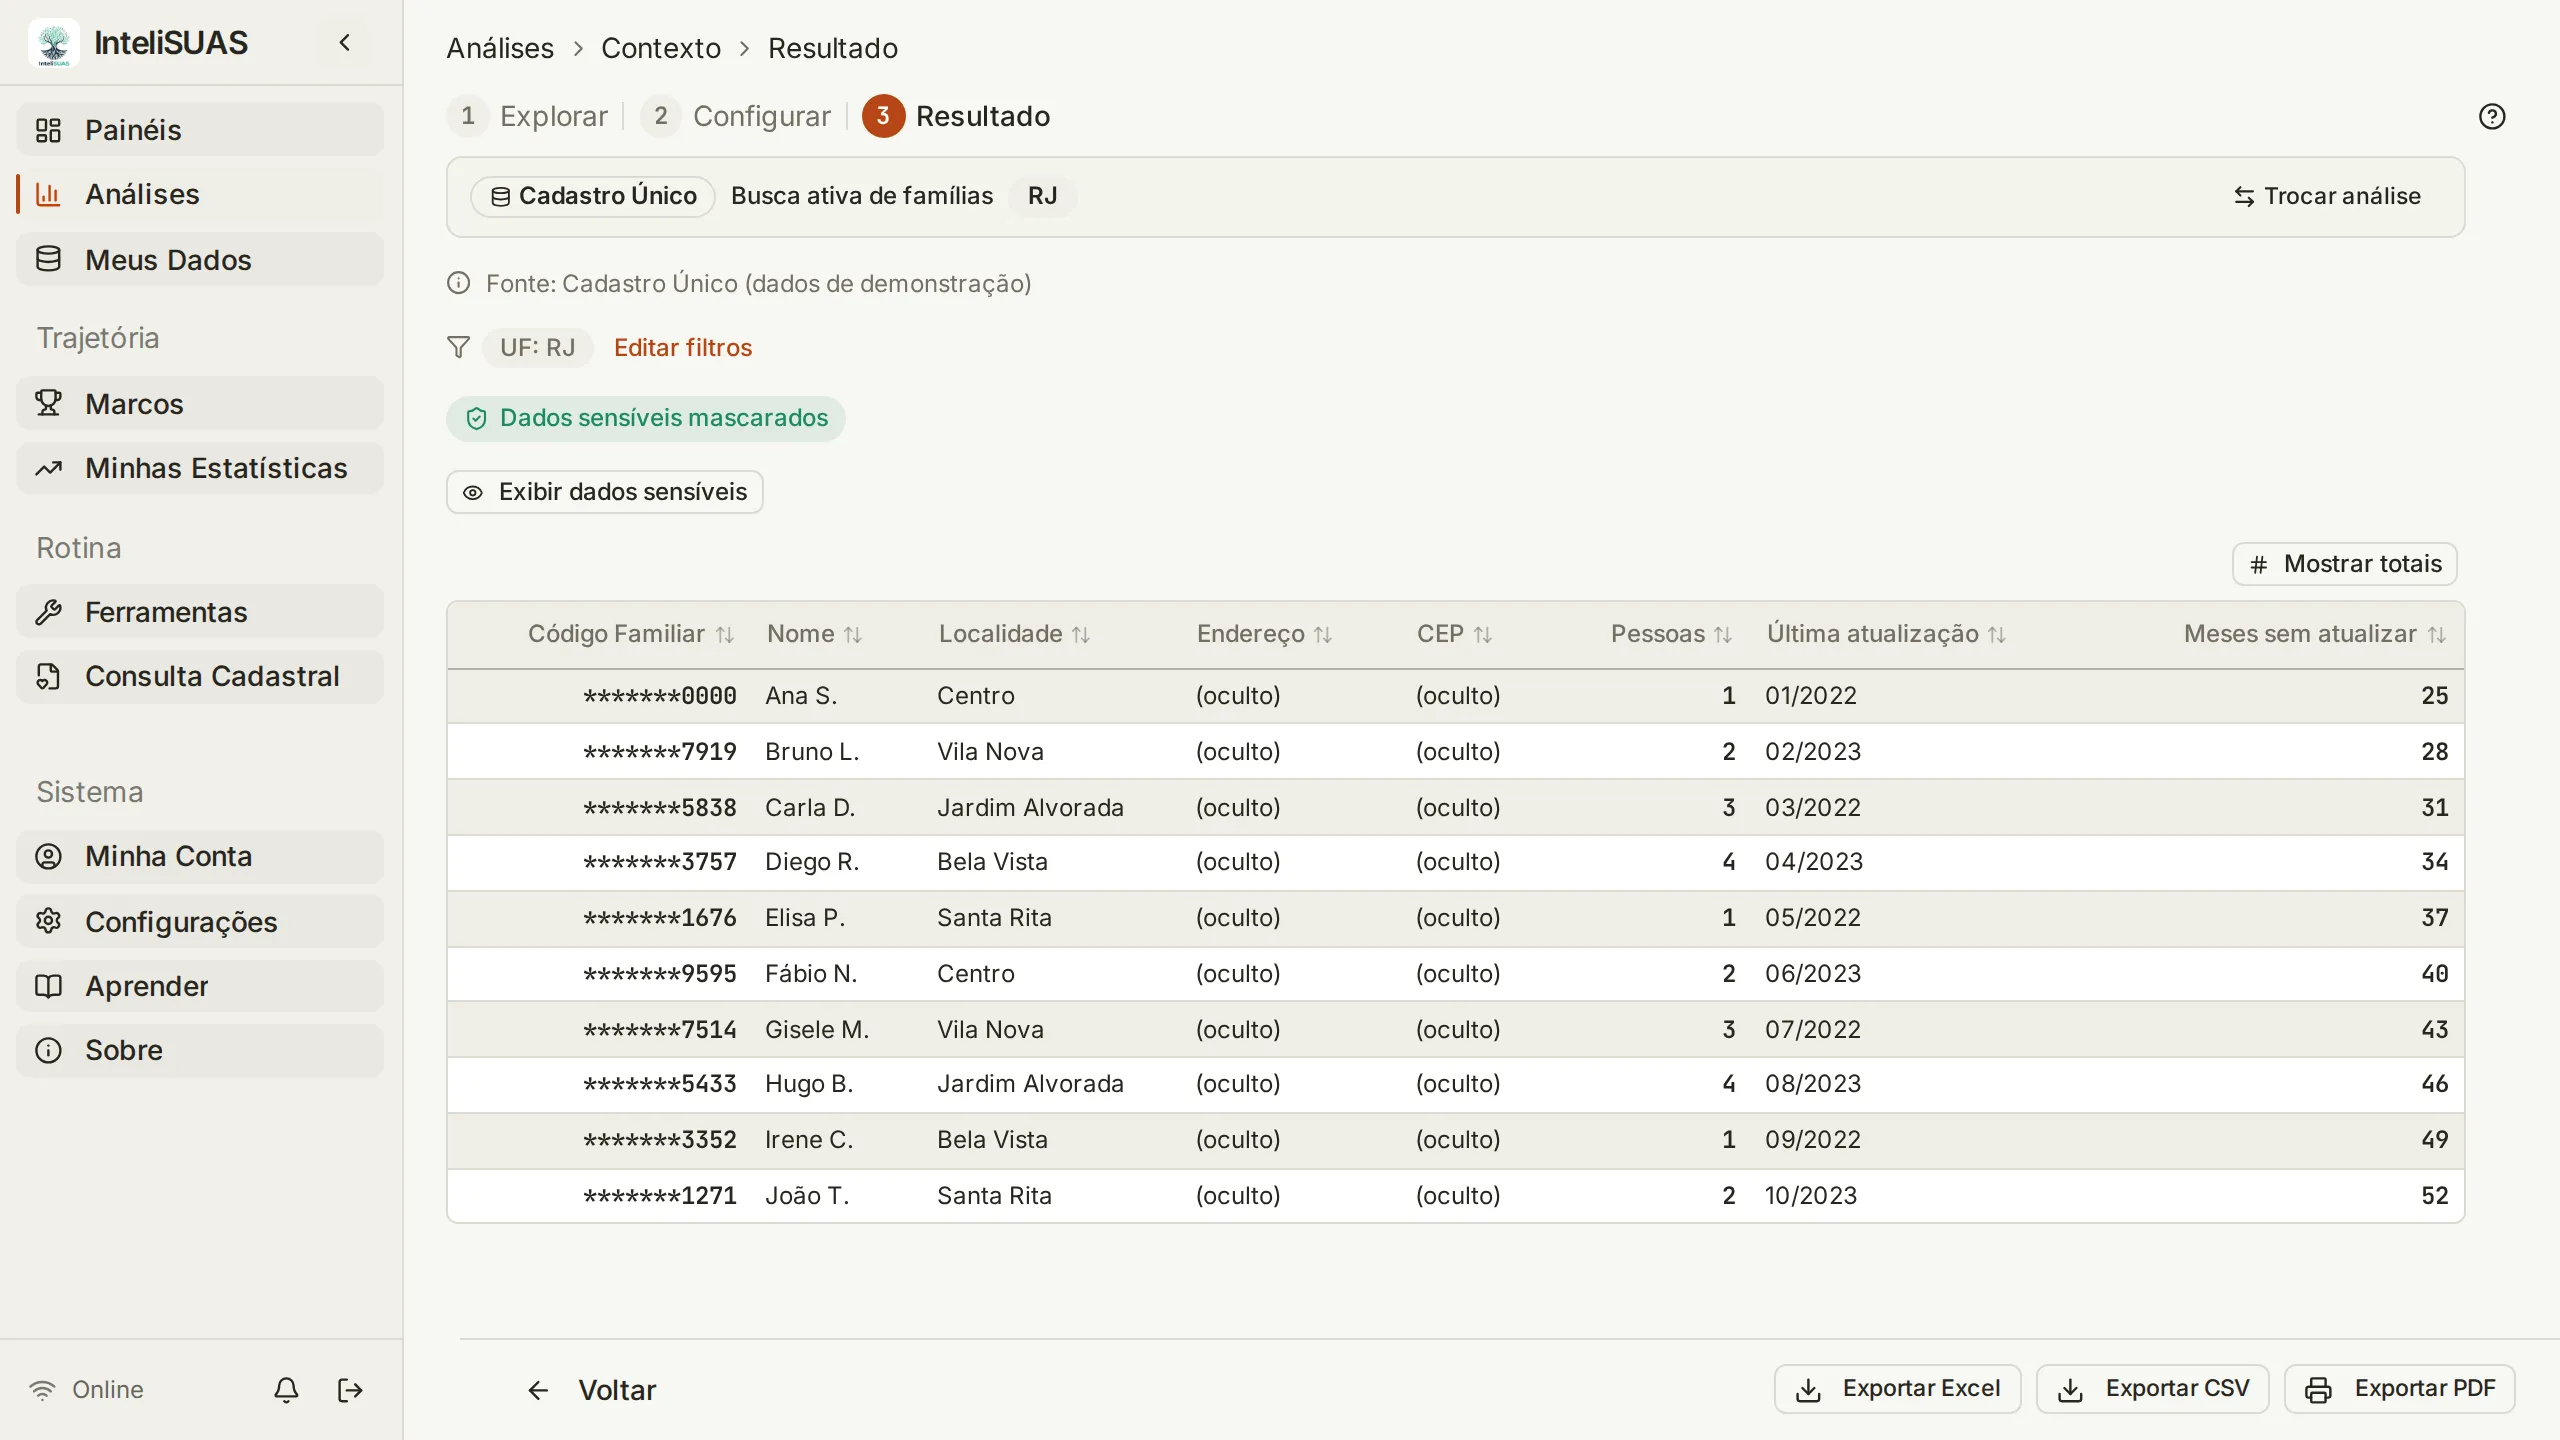Click the UF: RJ filter chip
The width and height of the screenshot is (2560, 1440).
point(538,348)
